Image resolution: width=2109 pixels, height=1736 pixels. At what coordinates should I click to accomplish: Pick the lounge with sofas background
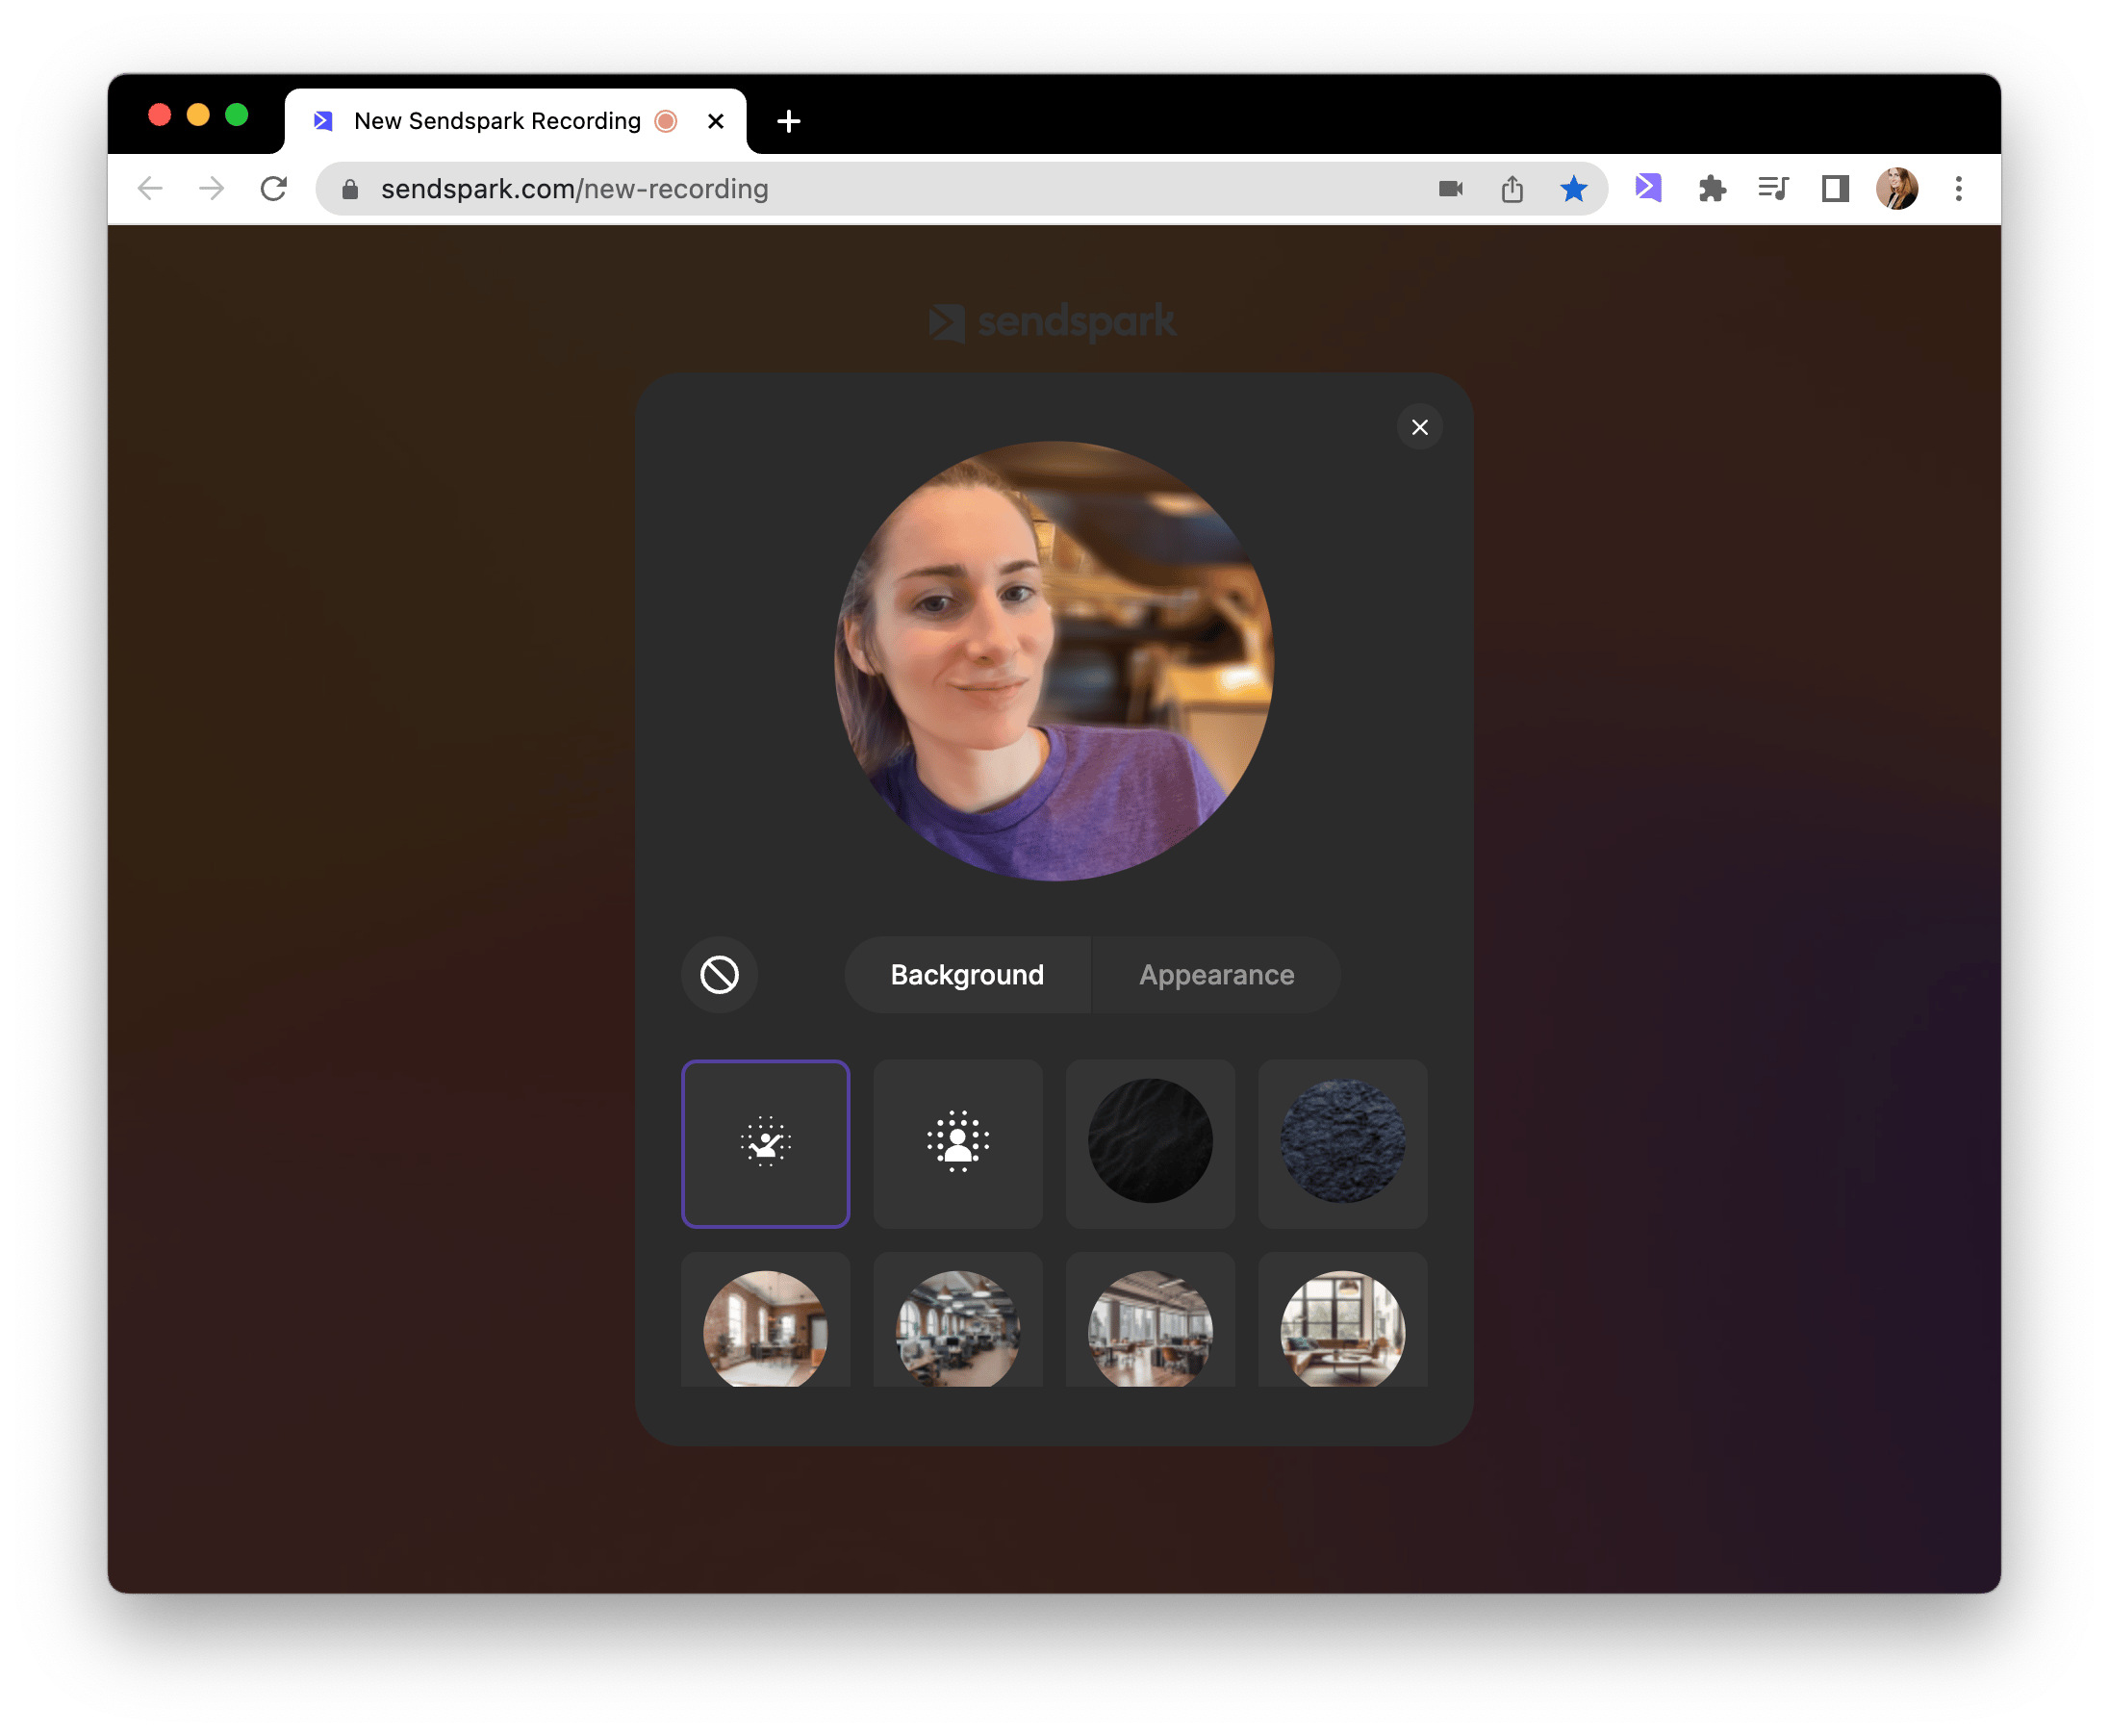(x=1342, y=1320)
